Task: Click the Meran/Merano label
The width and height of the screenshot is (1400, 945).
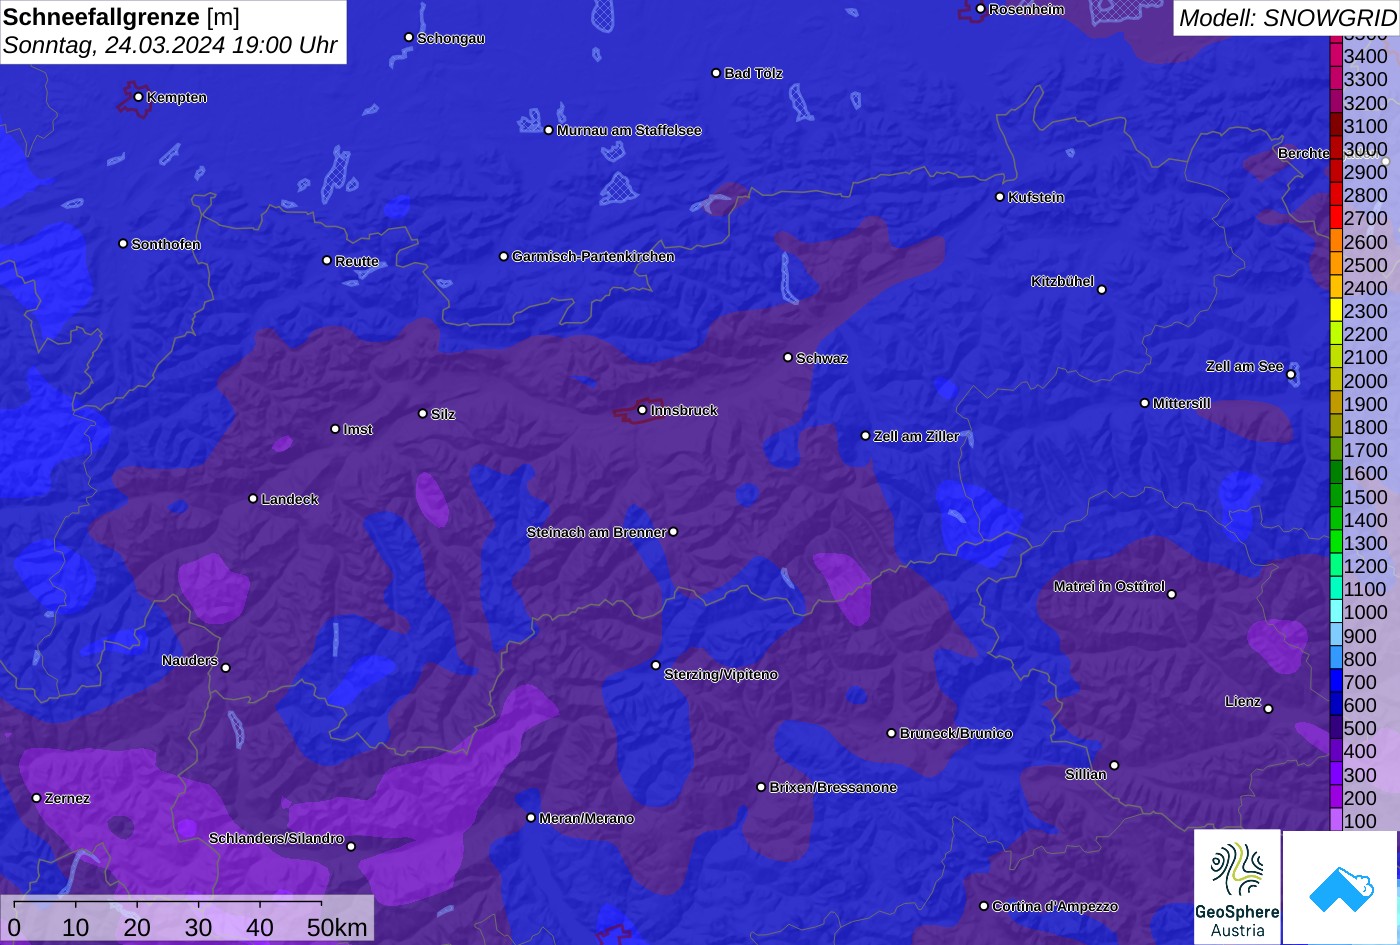Action: 587,818
